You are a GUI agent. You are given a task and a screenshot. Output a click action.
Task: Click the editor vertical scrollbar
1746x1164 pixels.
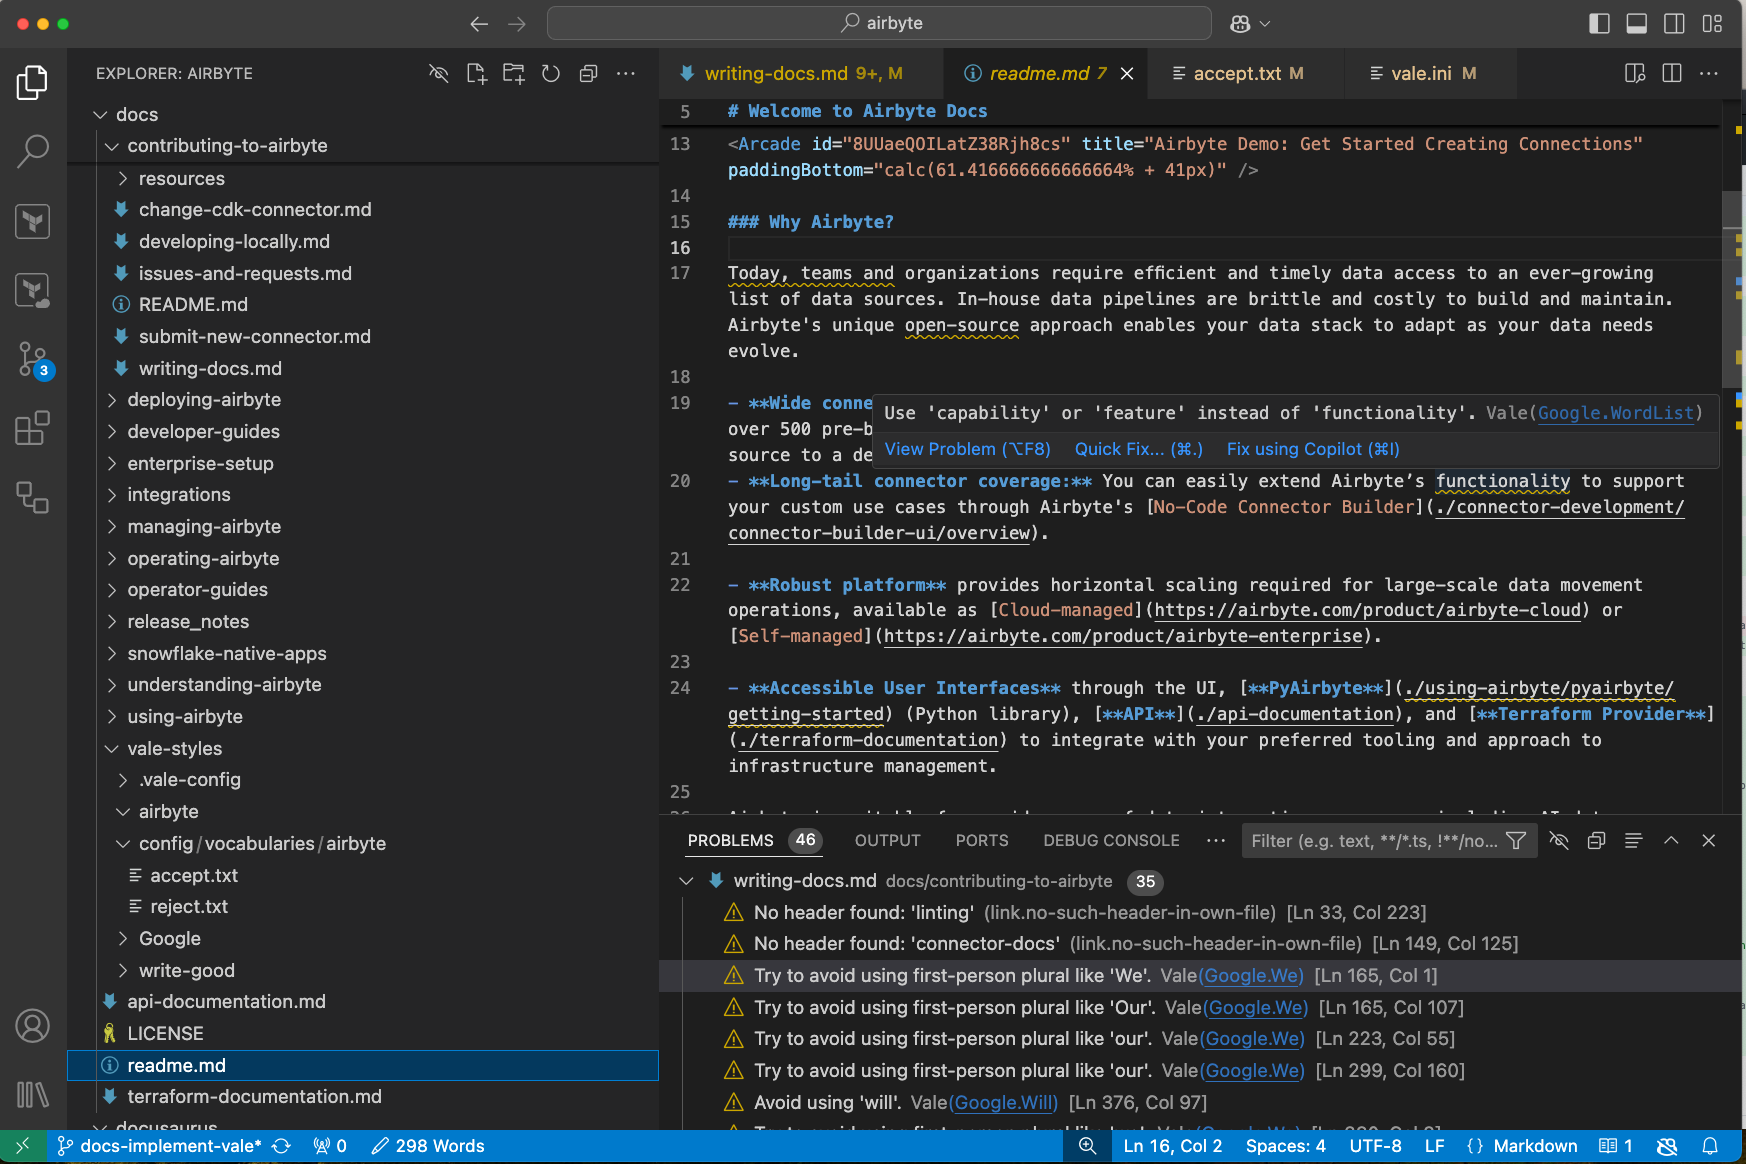(1732, 290)
